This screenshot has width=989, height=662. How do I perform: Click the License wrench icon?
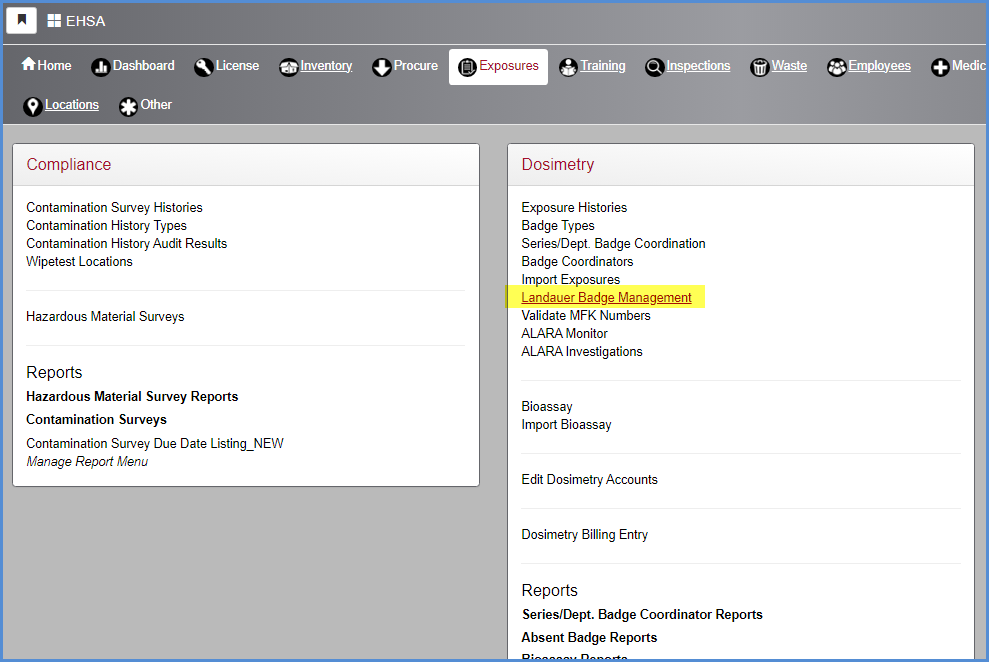tap(203, 67)
